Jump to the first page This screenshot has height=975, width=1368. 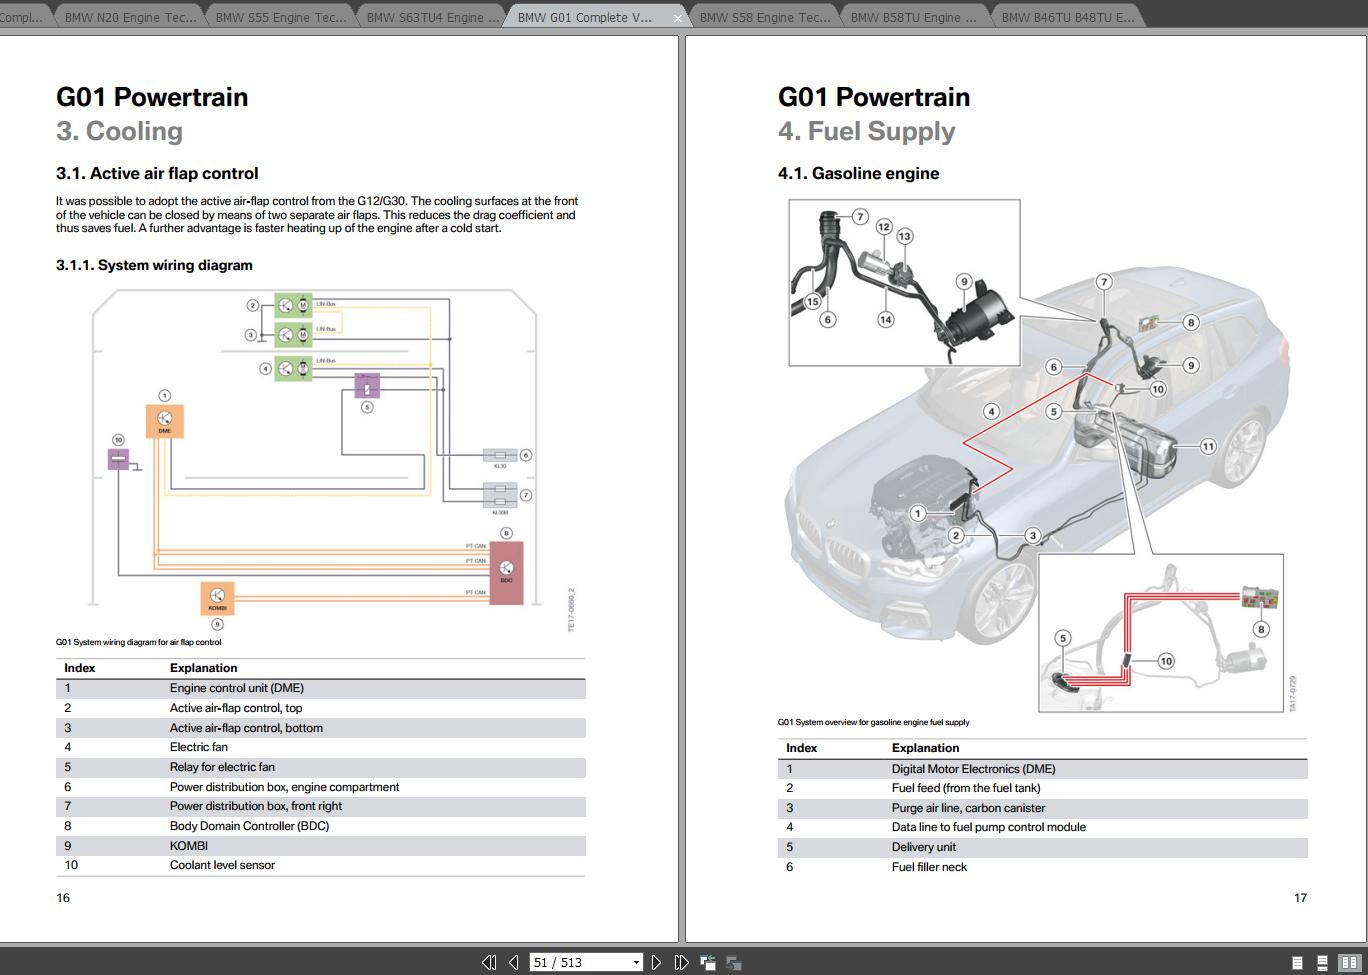tap(490, 962)
